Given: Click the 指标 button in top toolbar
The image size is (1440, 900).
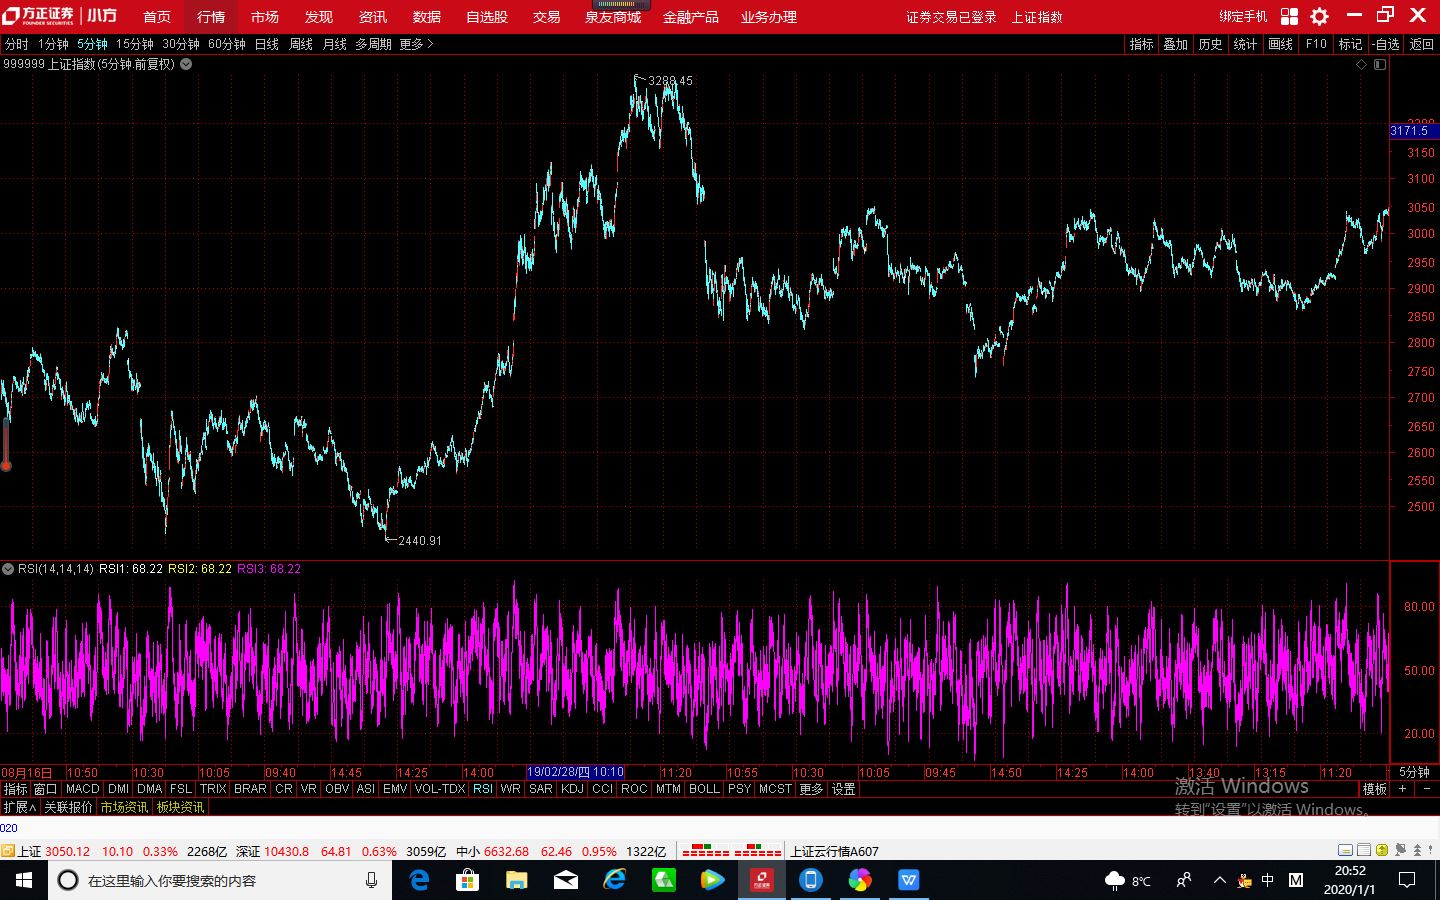Looking at the screenshot, I should click(x=1142, y=44).
